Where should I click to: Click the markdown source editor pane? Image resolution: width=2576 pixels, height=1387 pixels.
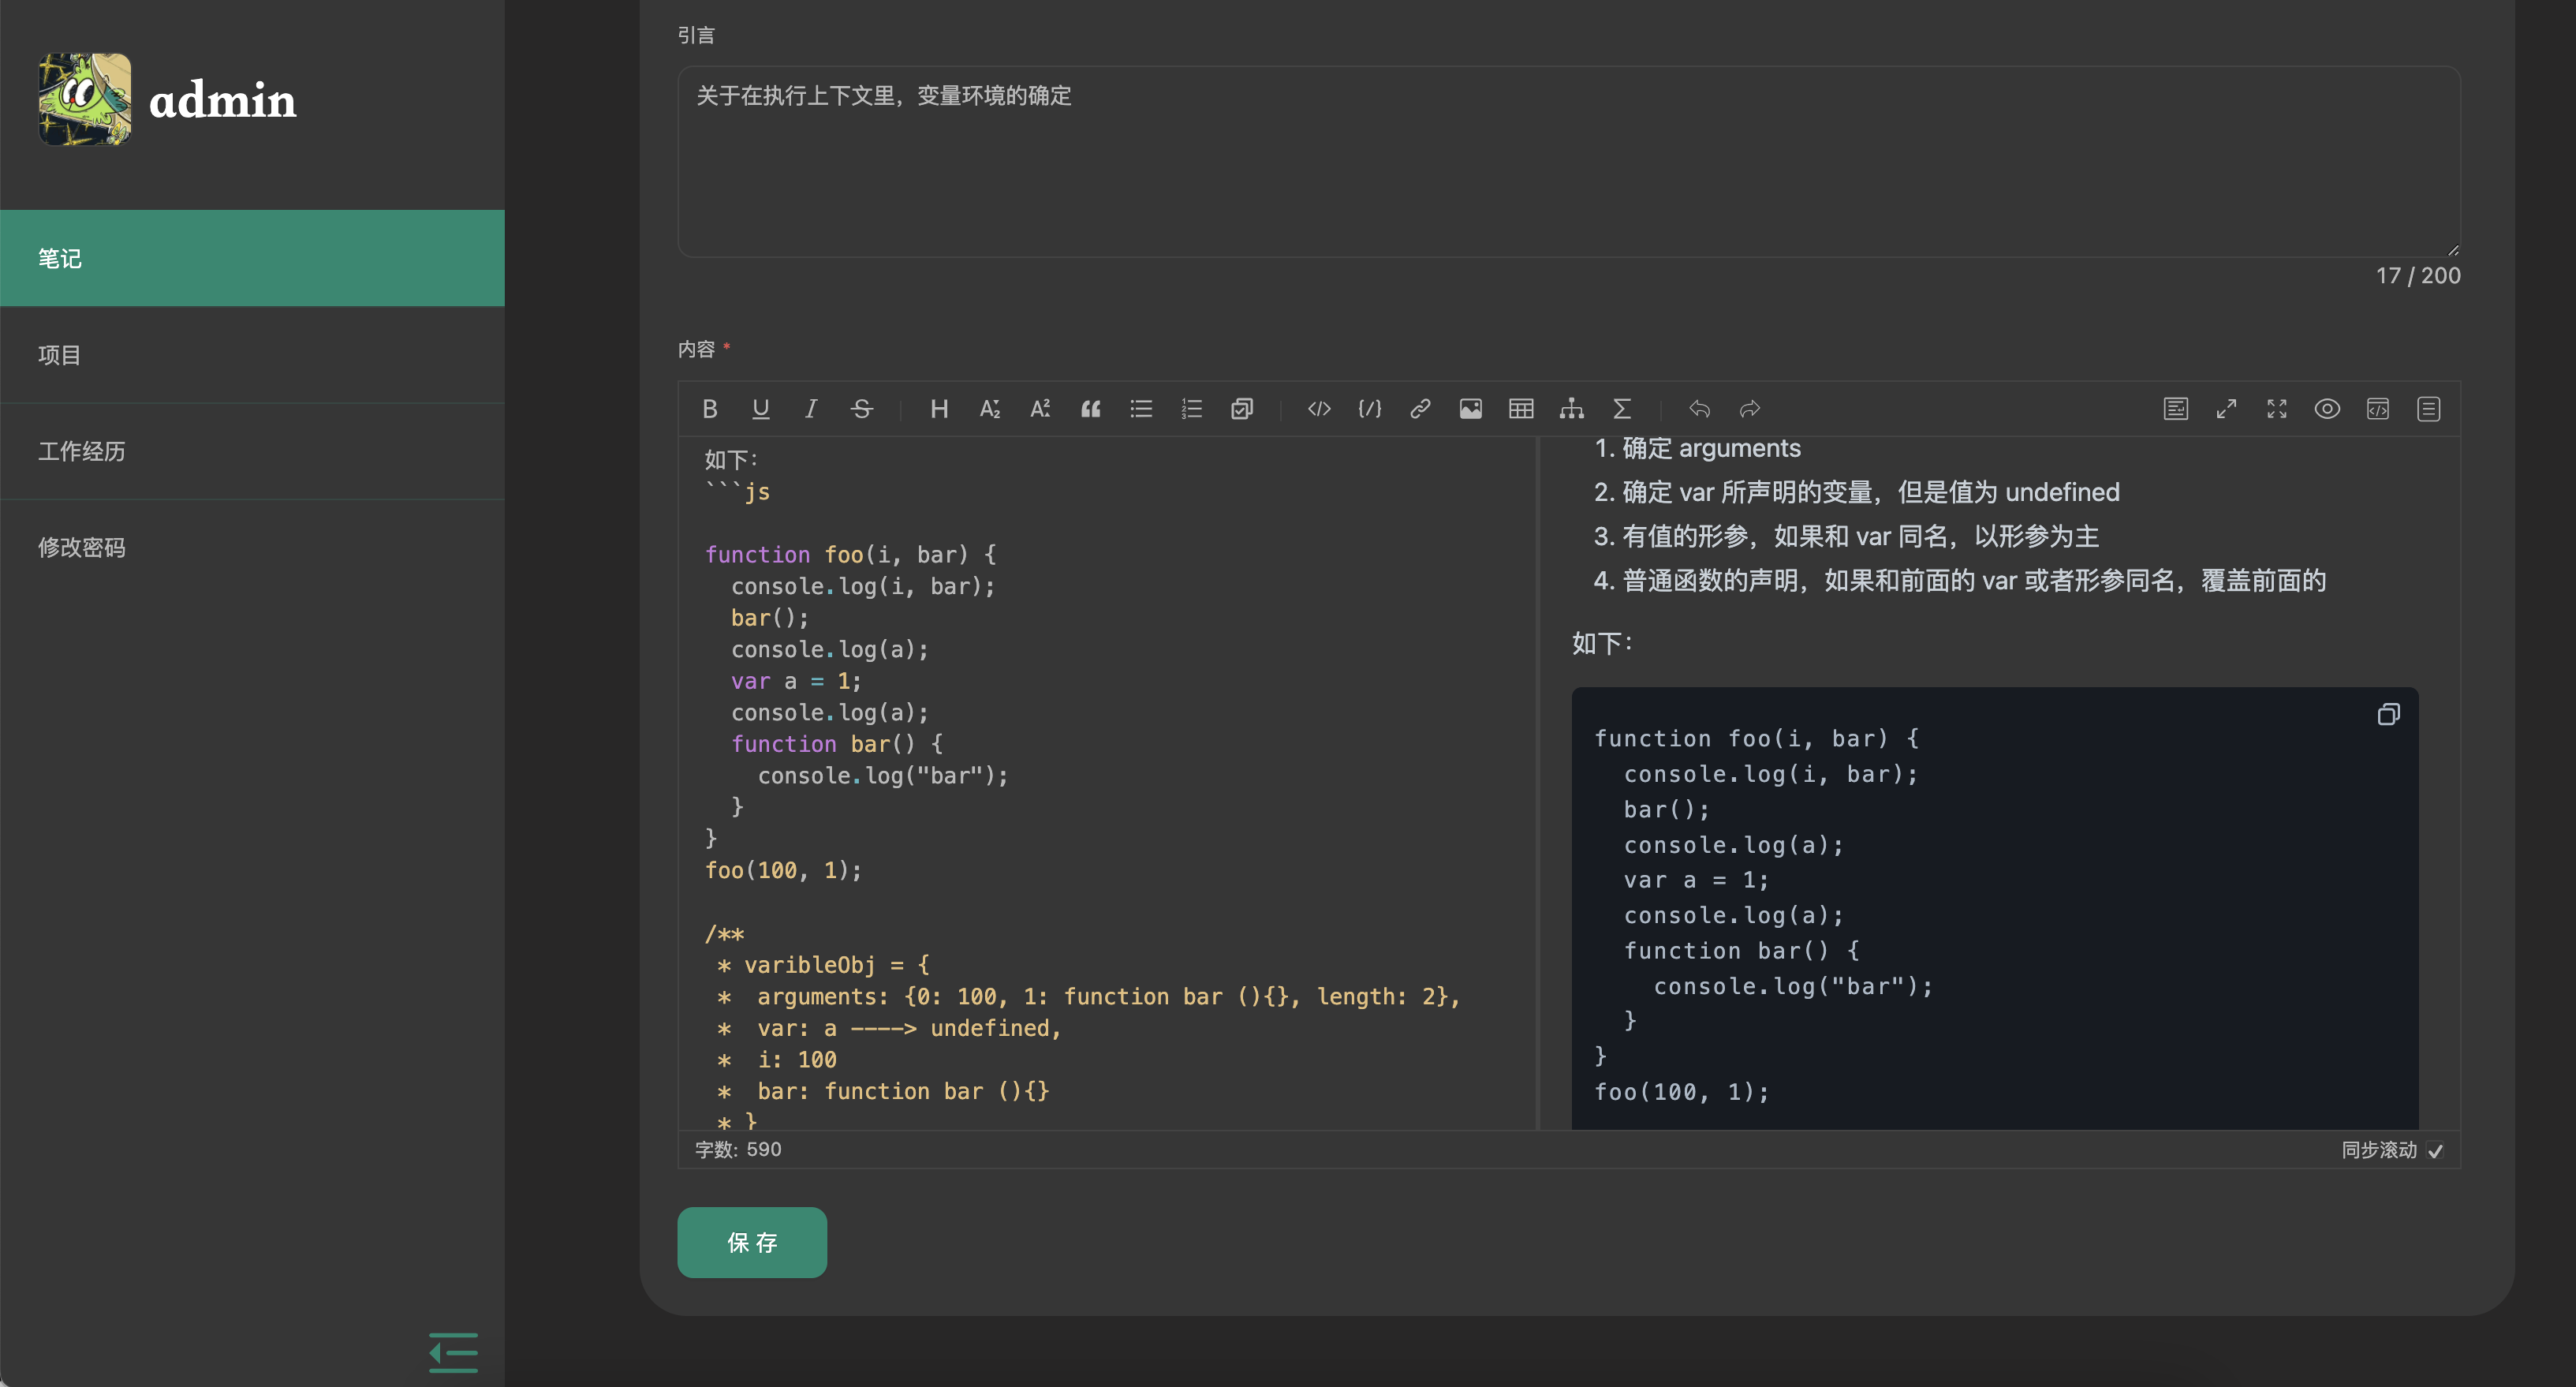[x=1107, y=783]
